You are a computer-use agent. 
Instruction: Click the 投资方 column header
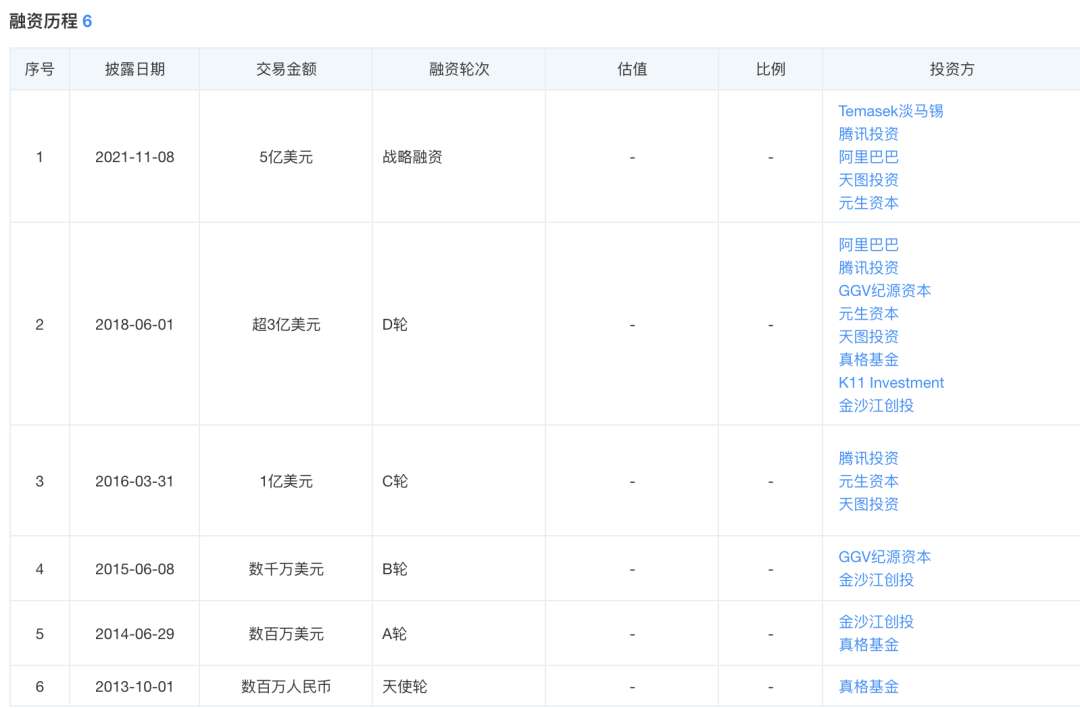(952, 69)
